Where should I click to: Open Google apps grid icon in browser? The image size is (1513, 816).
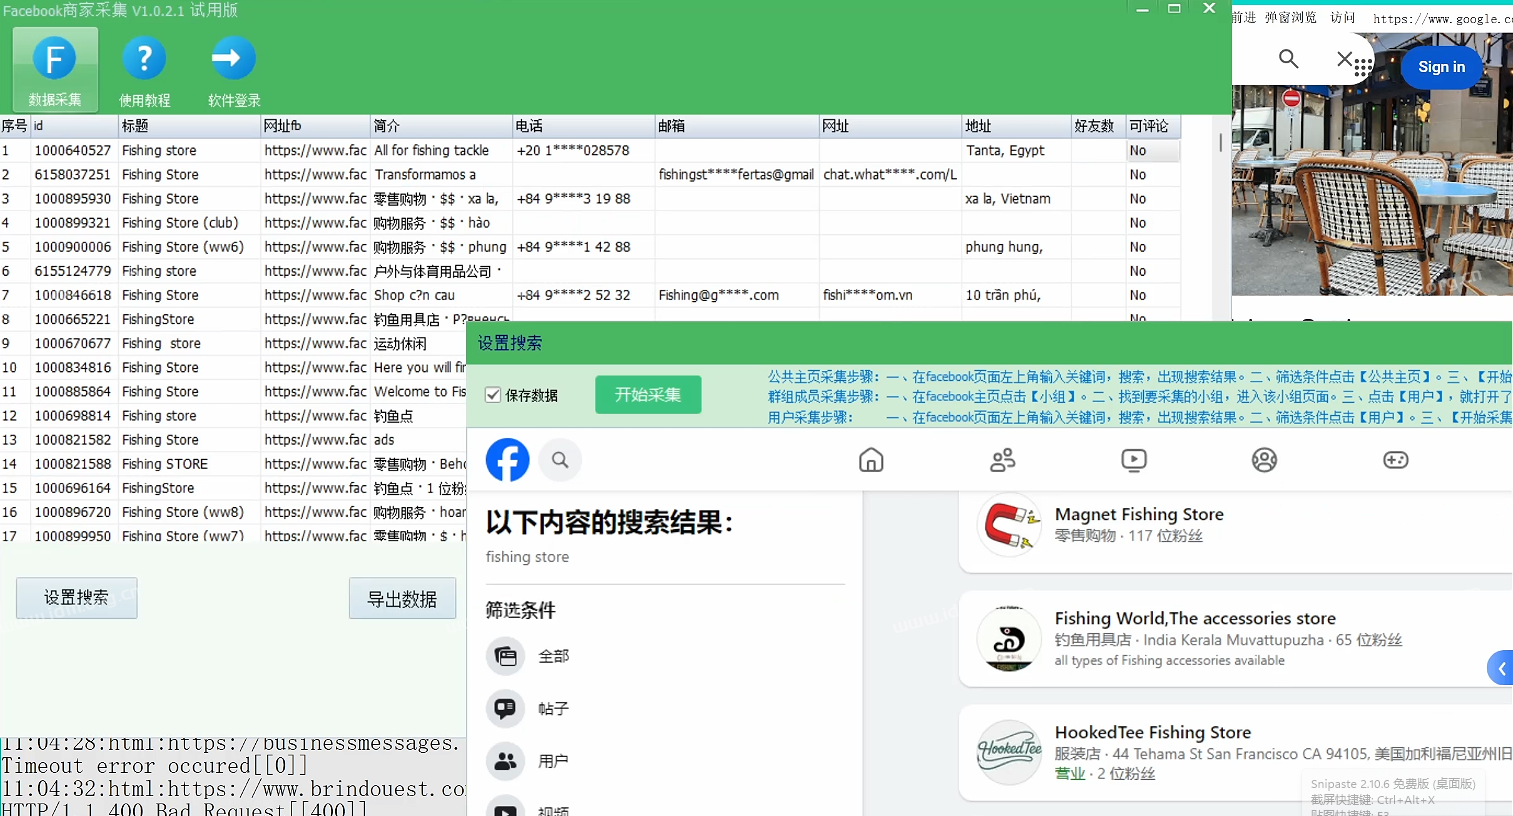[1362, 68]
